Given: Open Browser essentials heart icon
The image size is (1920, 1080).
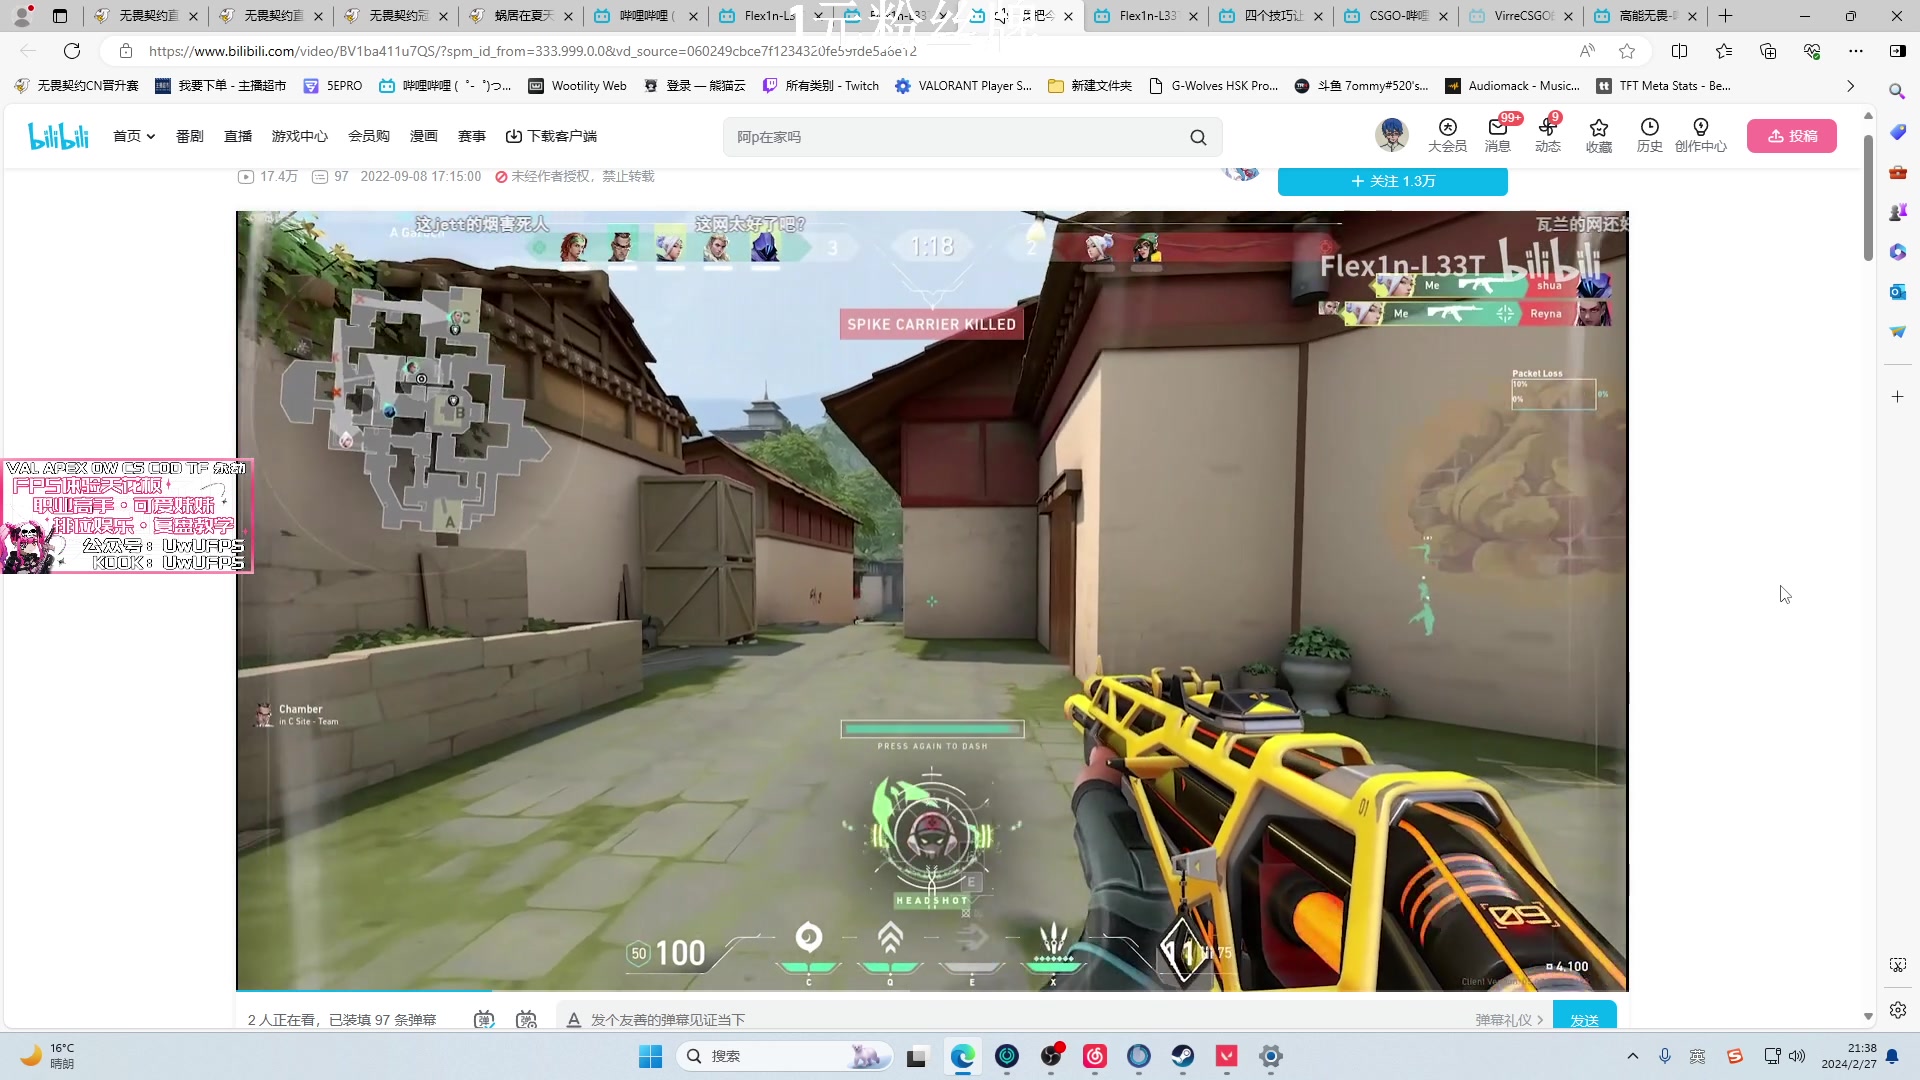Looking at the screenshot, I should tap(1812, 51).
